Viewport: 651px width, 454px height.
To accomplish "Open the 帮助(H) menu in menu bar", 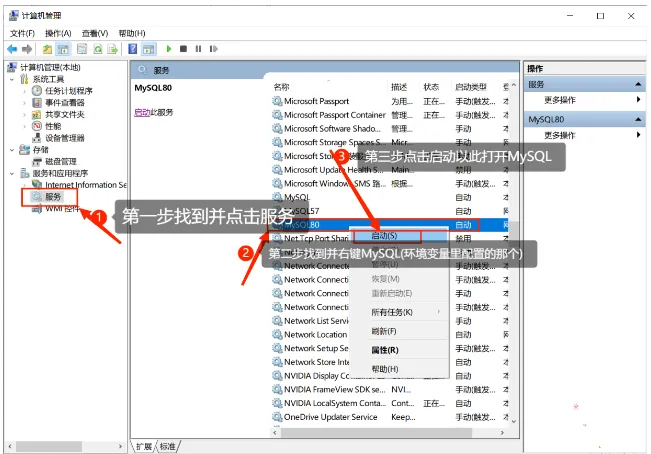I will point(132,33).
